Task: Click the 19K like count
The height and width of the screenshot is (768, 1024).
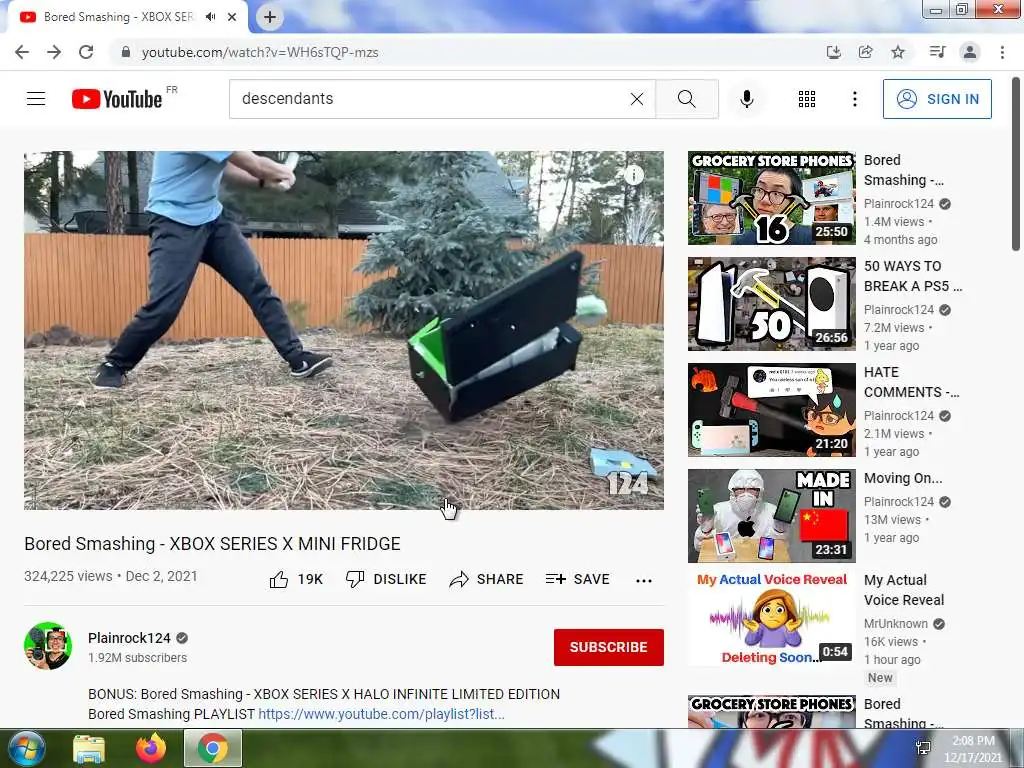Action: click(x=310, y=579)
